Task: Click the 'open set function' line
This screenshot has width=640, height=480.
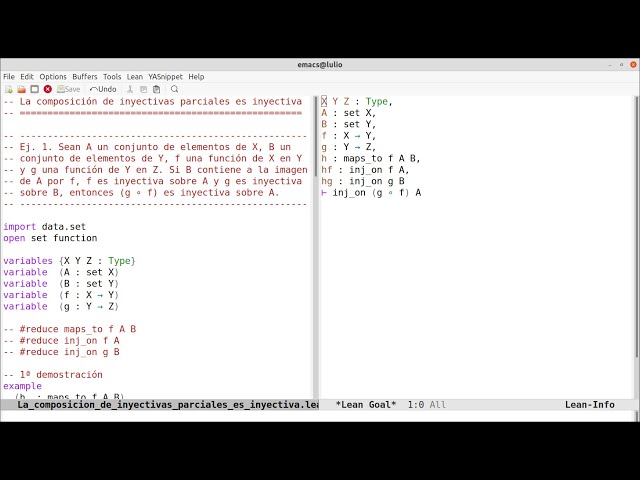Action: pos(50,238)
